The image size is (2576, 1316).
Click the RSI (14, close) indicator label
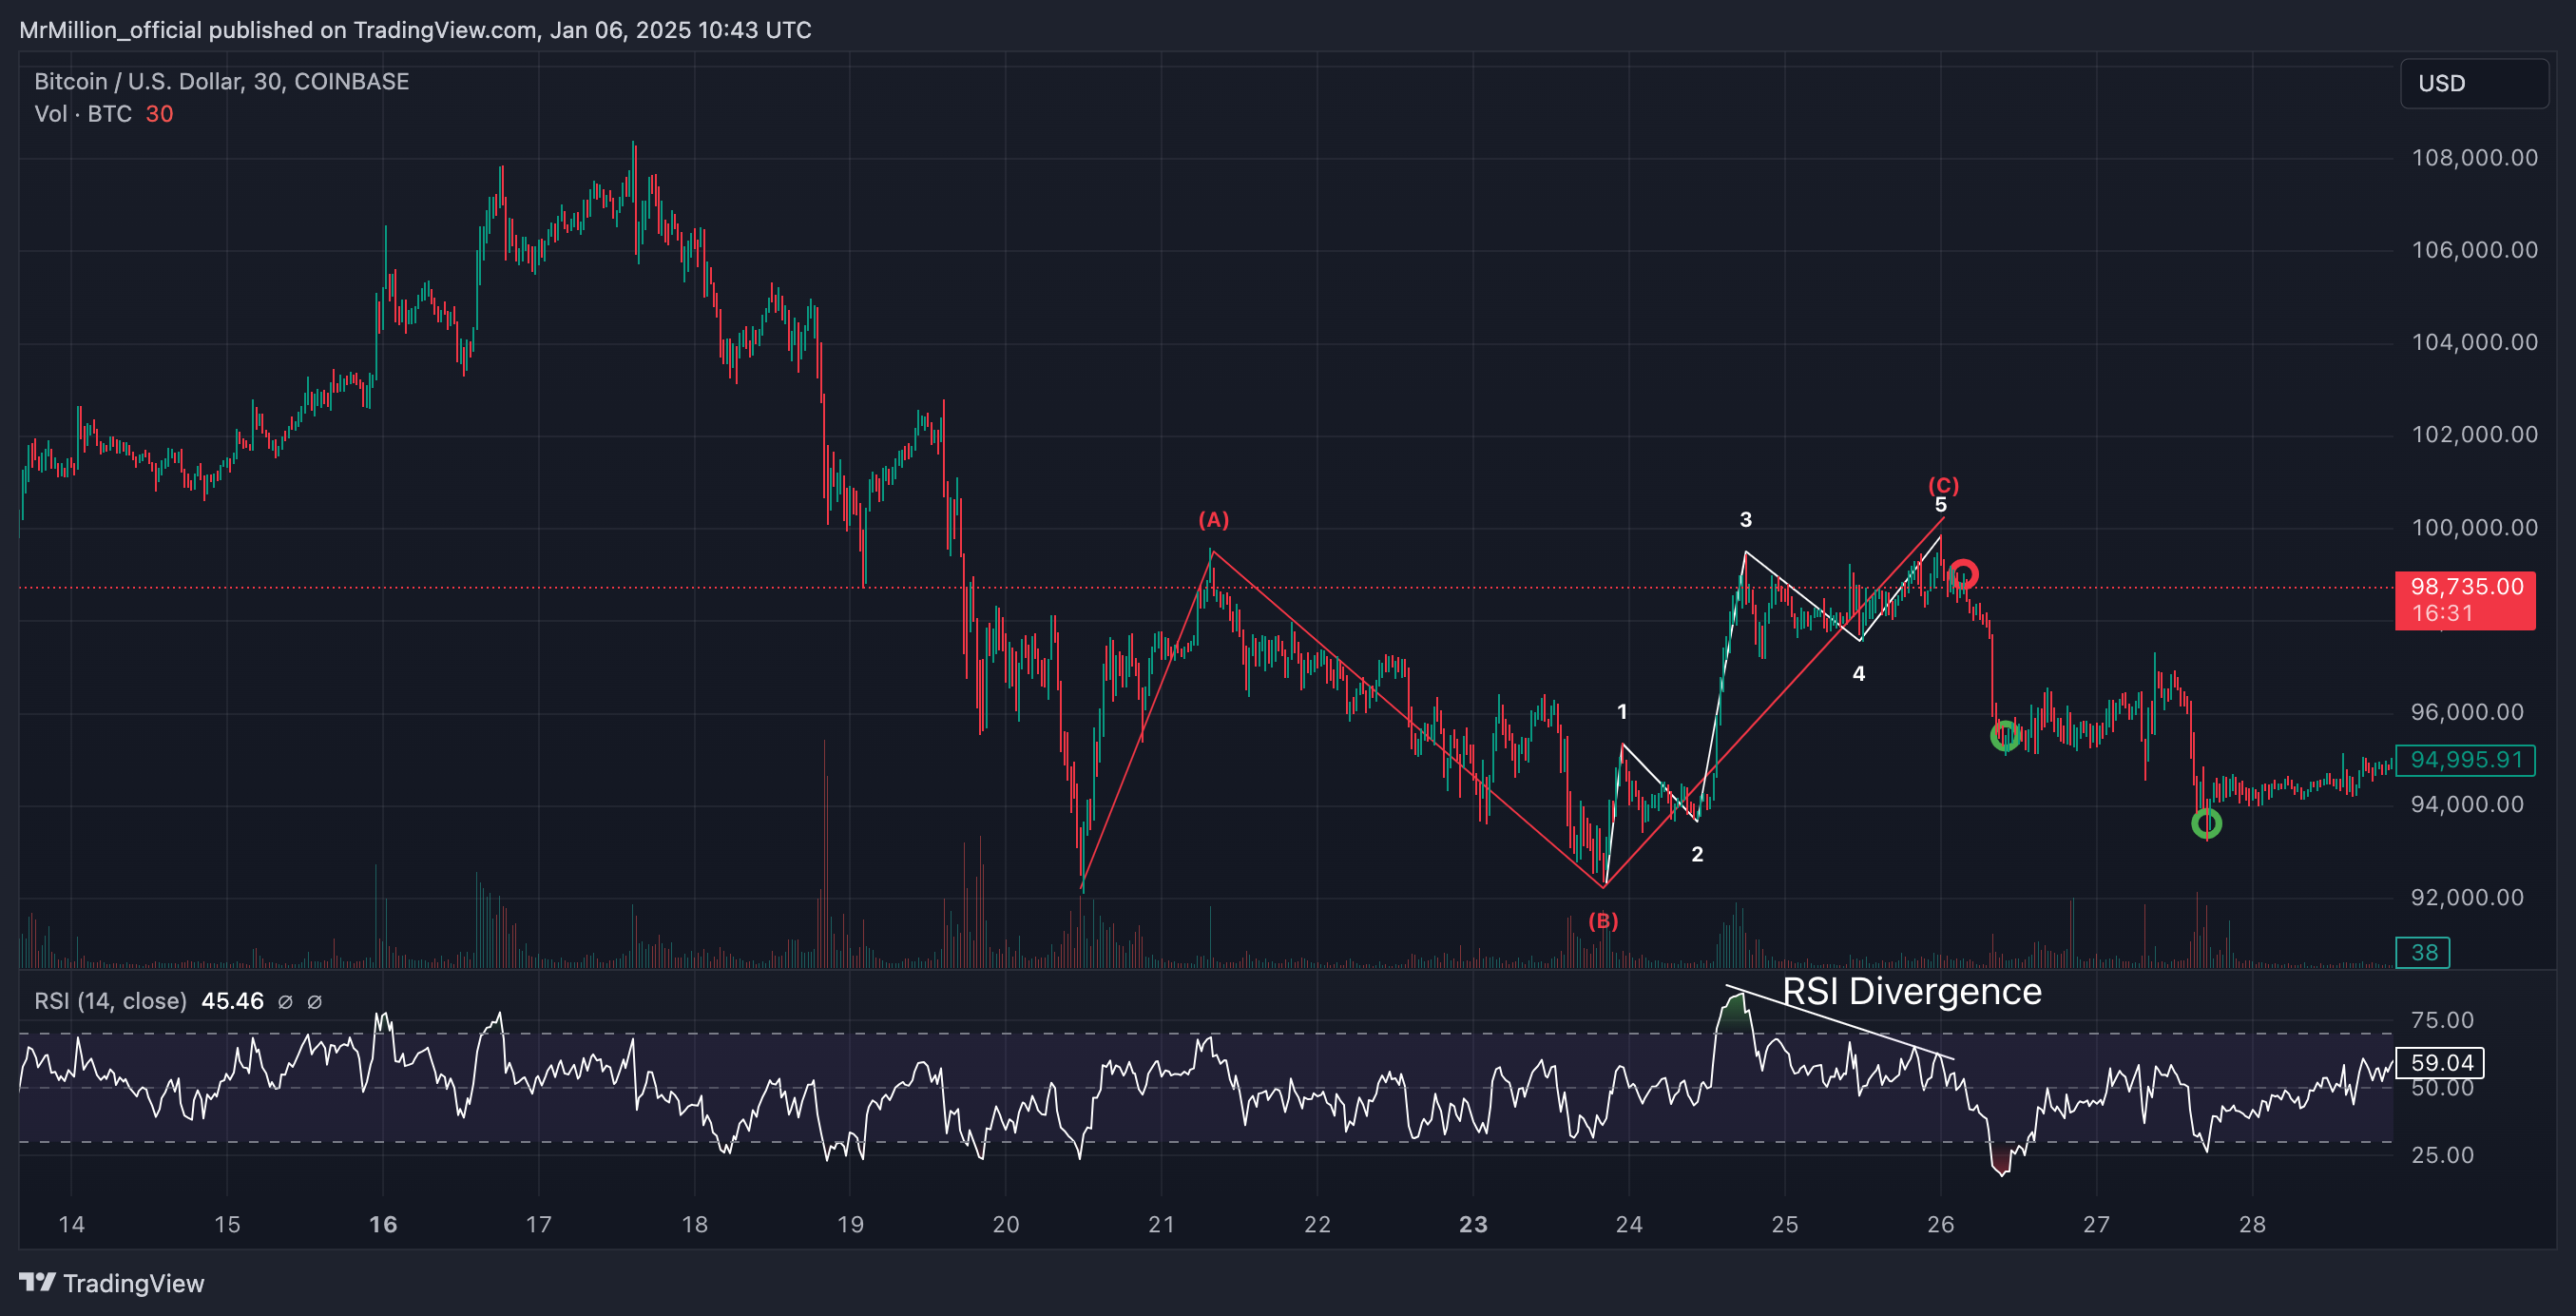[111, 1001]
